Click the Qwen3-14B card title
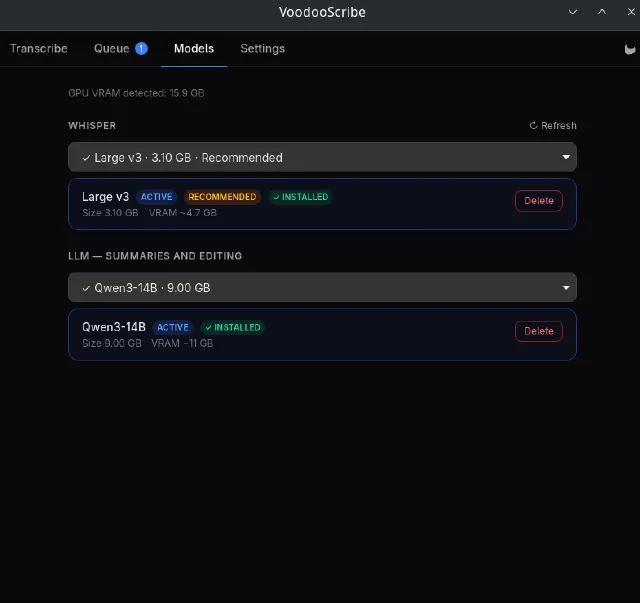 click(113, 327)
